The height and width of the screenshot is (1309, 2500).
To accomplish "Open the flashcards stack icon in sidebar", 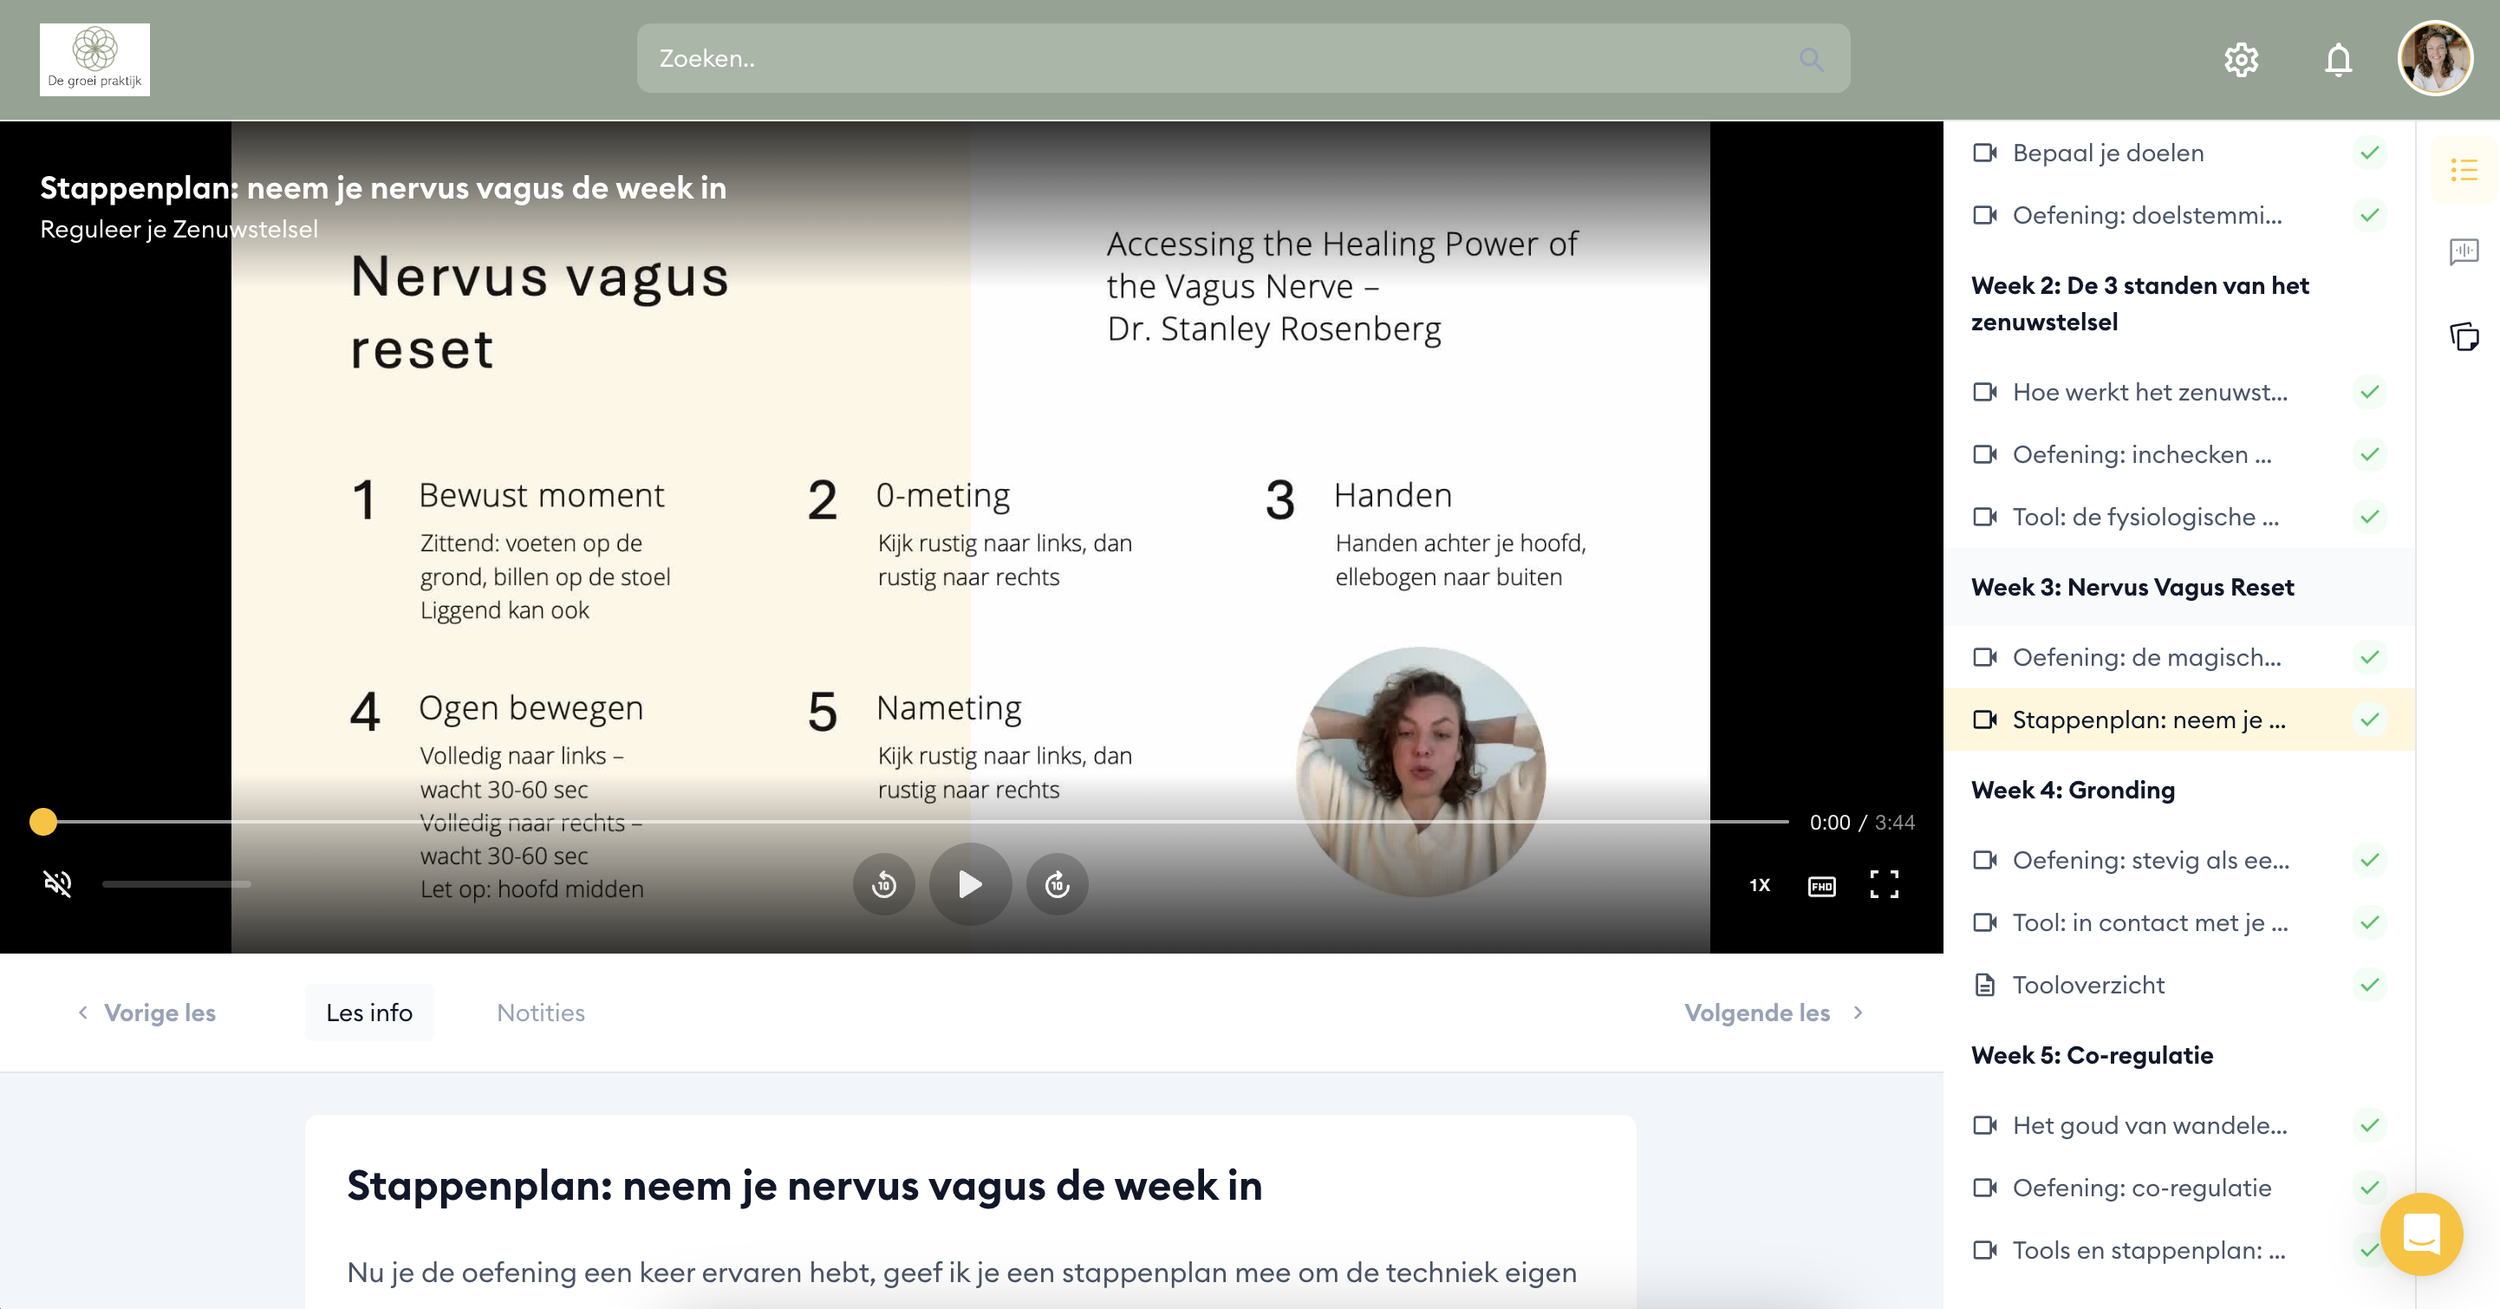I will [x=2464, y=336].
